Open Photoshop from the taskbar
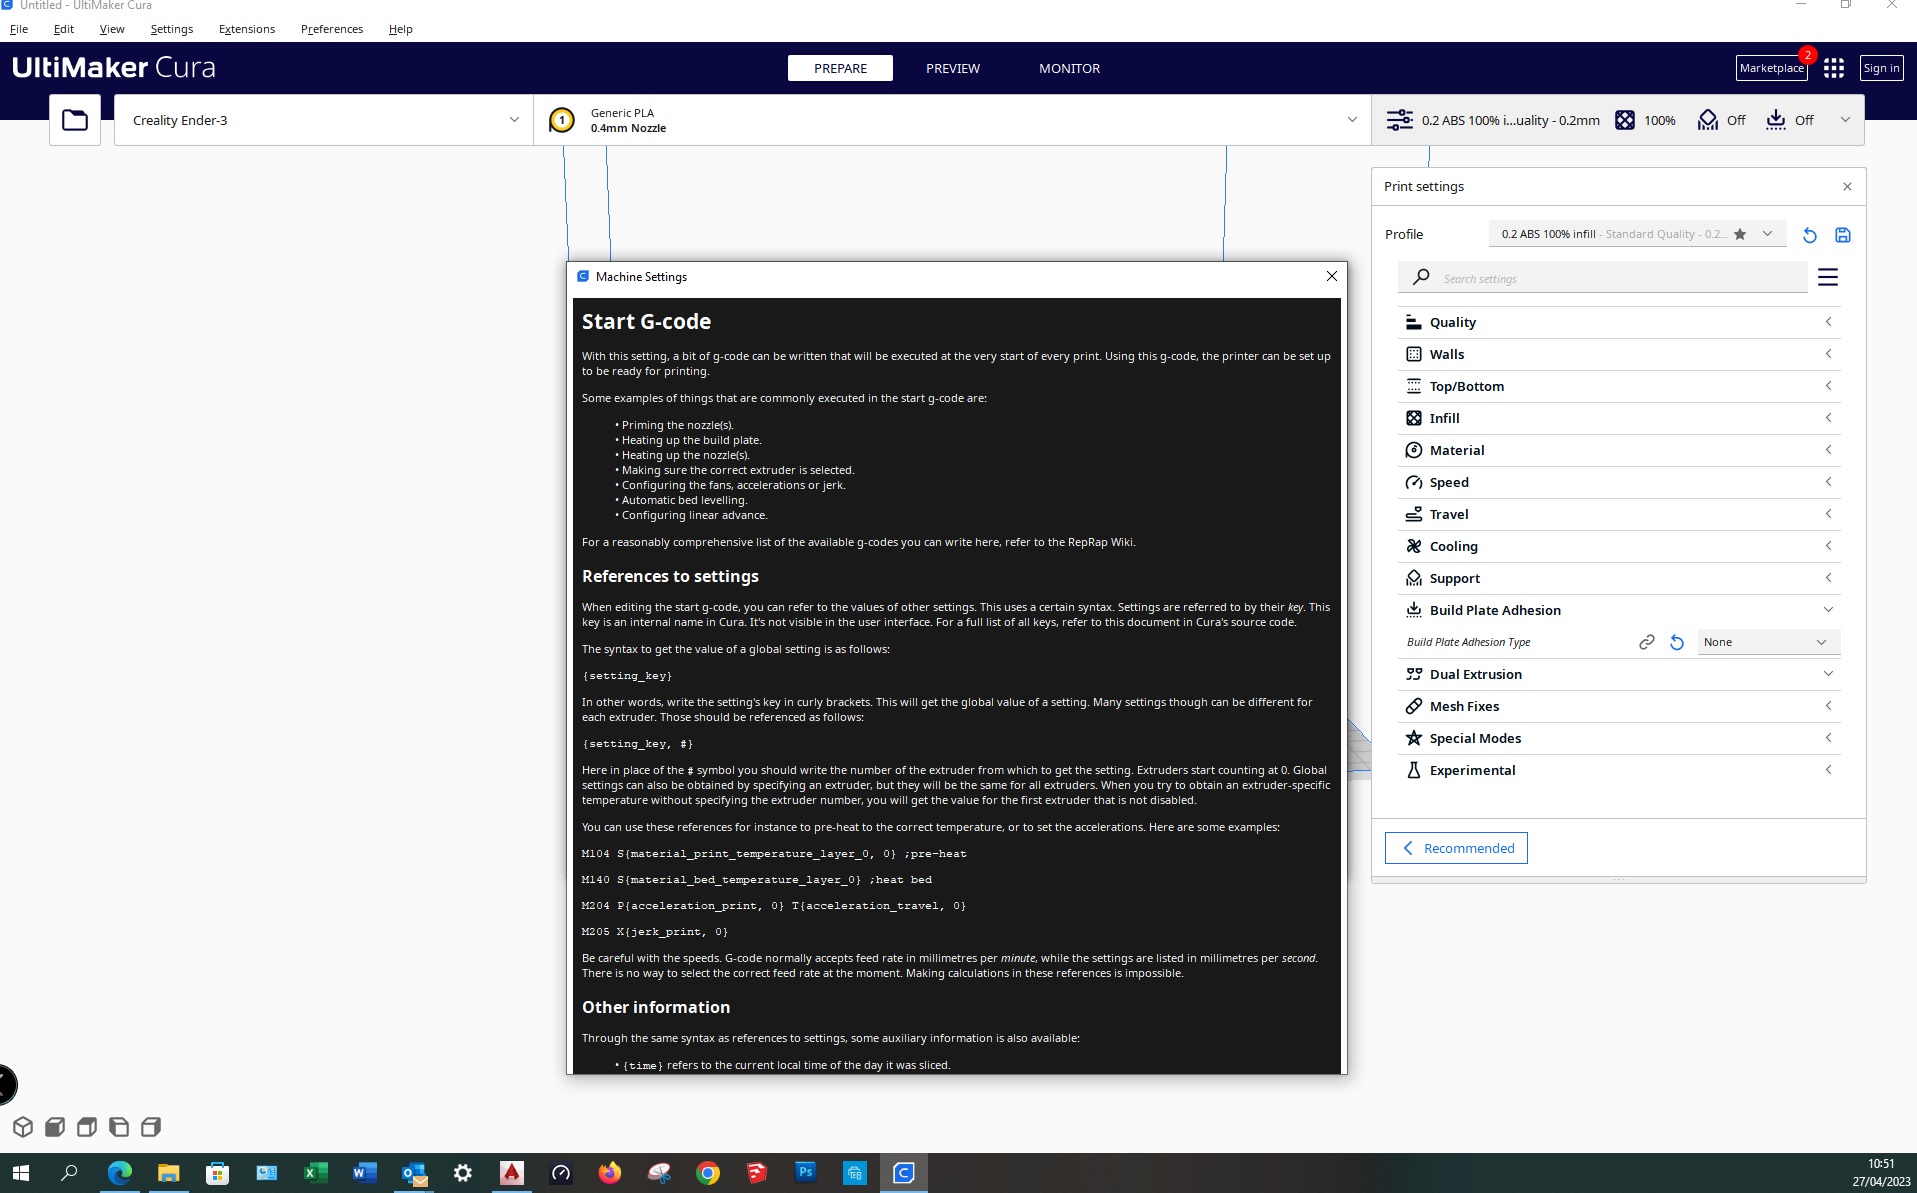This screenshot has width=1917, height=1193. pyautogui.click(x=805, y=1172)
